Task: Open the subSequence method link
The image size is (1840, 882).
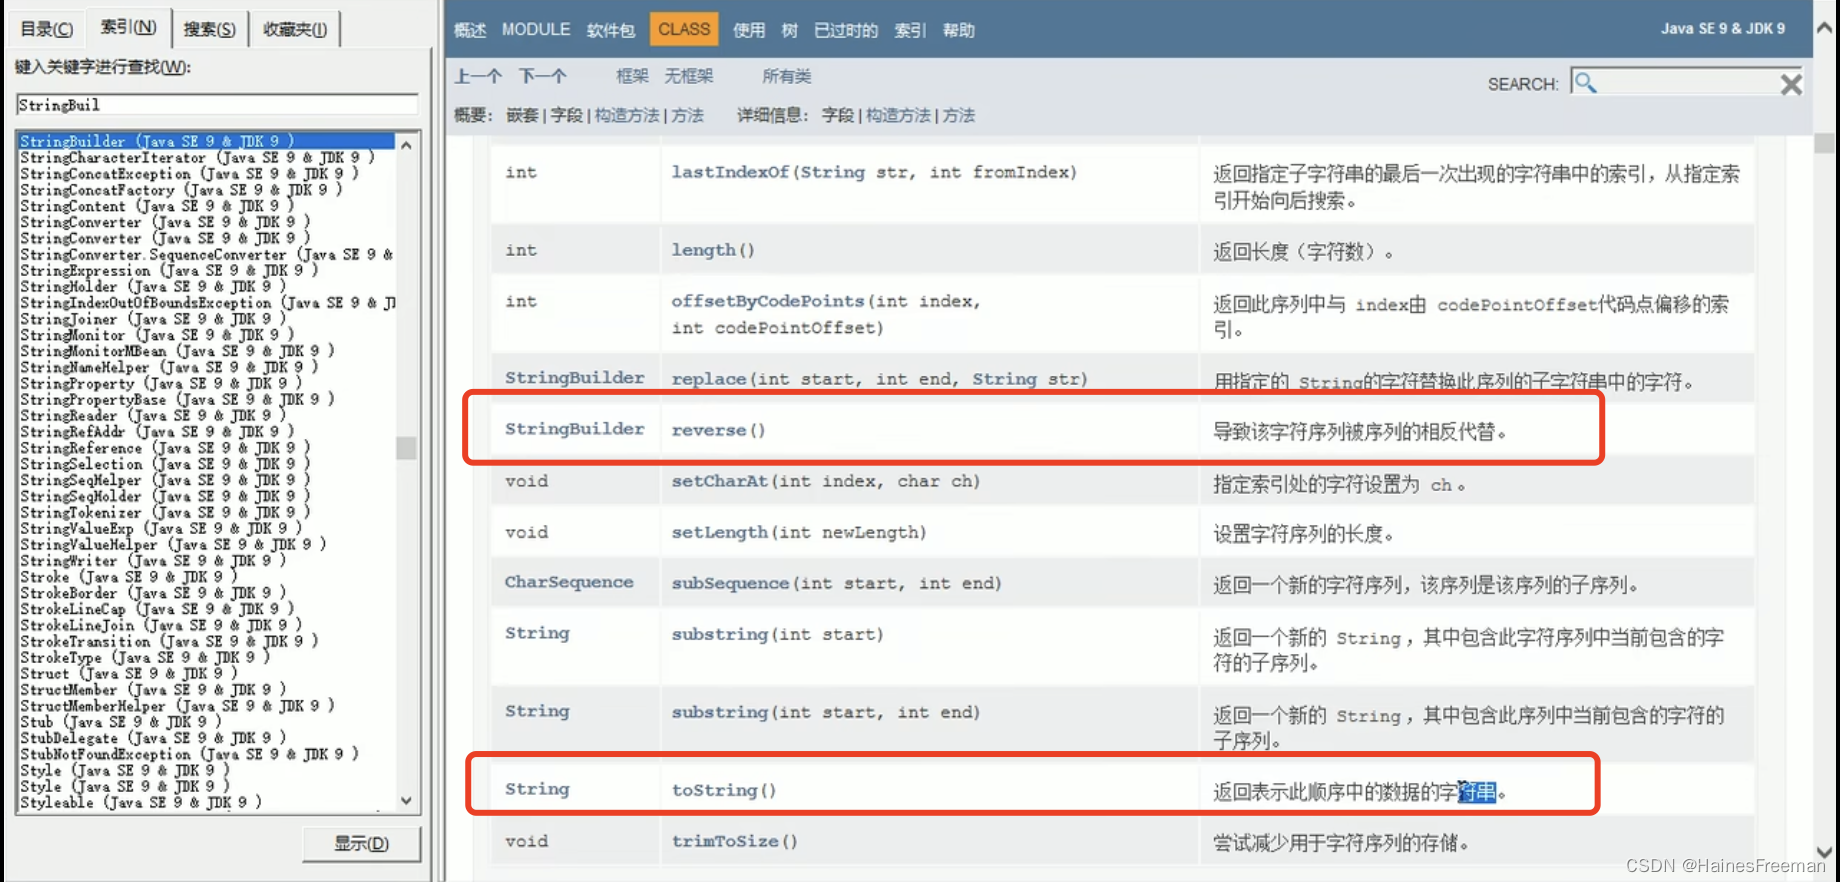Action: tap(730, 583)
